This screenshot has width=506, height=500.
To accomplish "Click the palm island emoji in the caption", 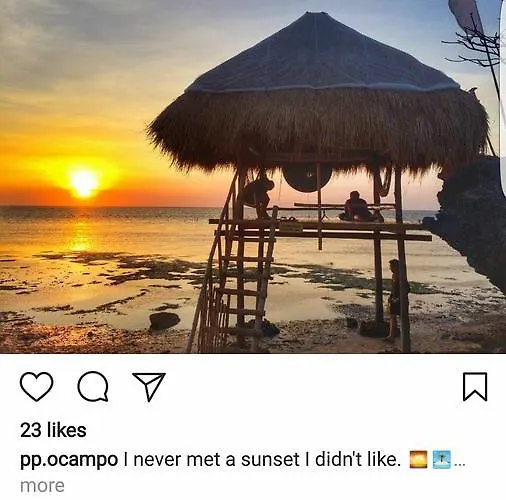I will pos(442,460).
